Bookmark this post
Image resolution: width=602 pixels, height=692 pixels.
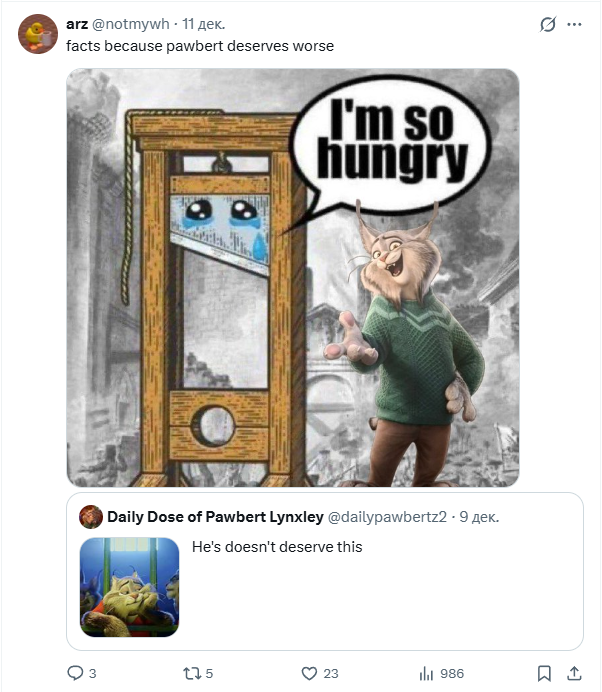[x=544, y=673]
